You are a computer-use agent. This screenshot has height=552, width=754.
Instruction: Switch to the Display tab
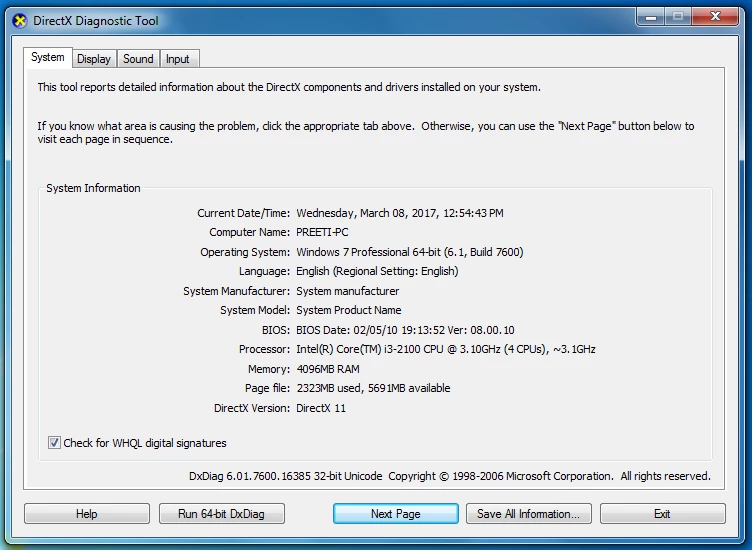pyautogui.click(x=94, y=59)
